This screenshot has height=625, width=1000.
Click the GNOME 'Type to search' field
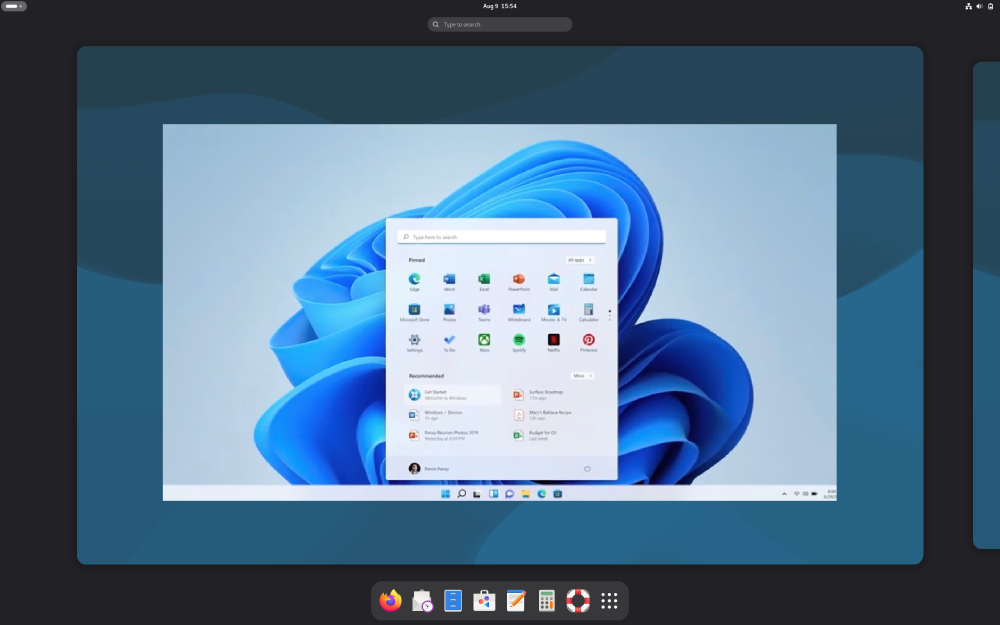coord(500,24)
